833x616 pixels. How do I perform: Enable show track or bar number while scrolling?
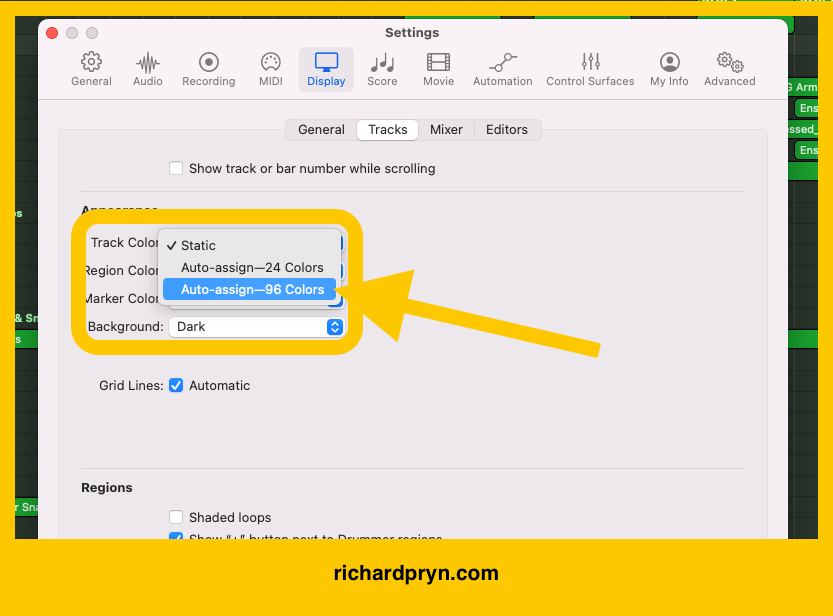coord(176,168)
